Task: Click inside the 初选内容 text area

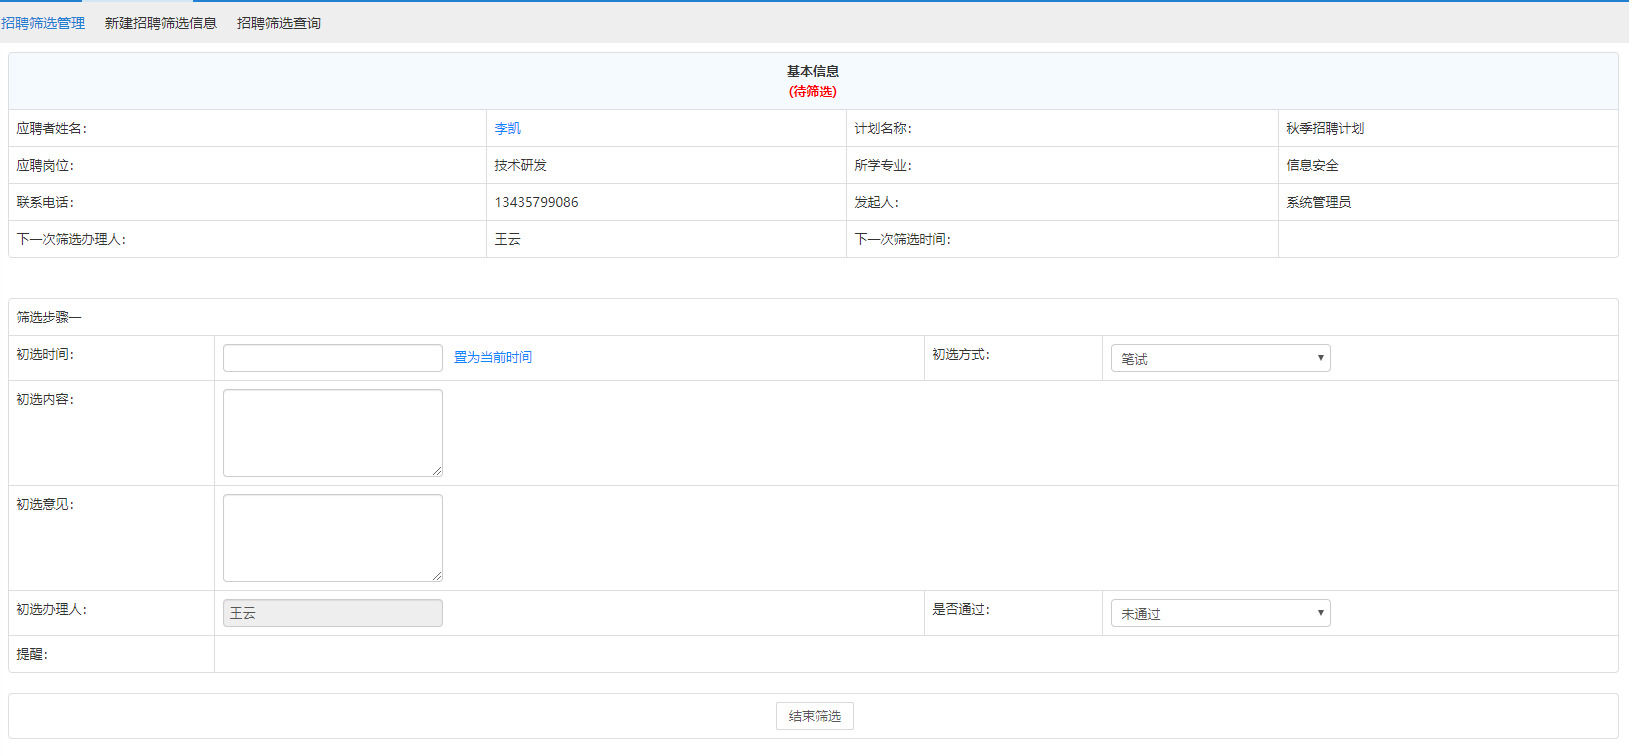Action: [332, 432]
